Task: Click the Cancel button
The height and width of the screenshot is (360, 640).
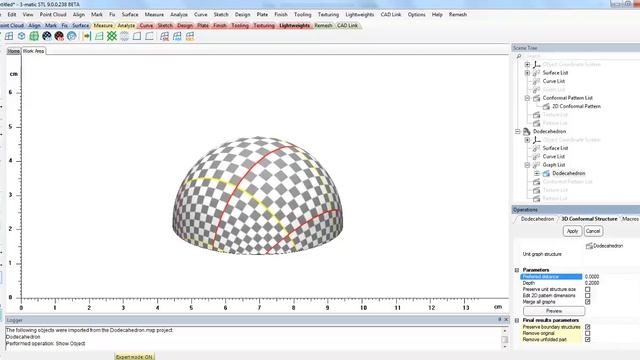Action: (593, 231)
